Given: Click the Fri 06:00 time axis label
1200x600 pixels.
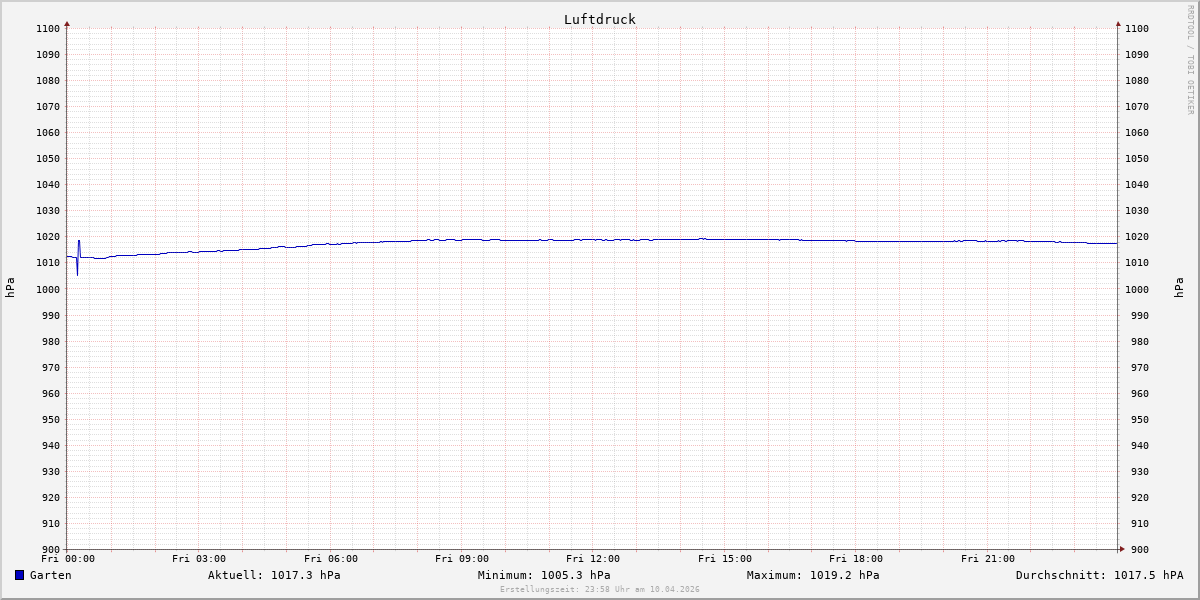Looking at the screenshot, I should (x=331, y=559).
